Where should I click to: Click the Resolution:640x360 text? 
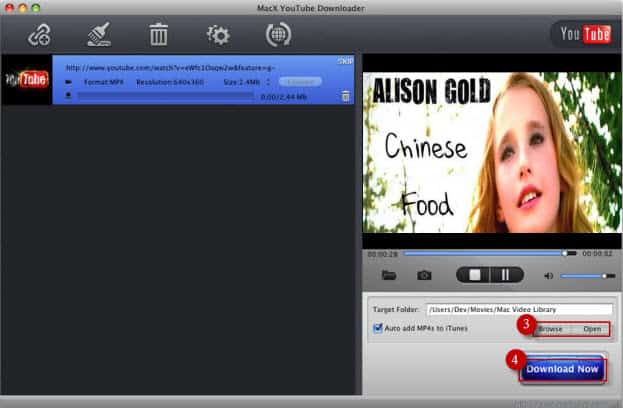pos(170,82)
